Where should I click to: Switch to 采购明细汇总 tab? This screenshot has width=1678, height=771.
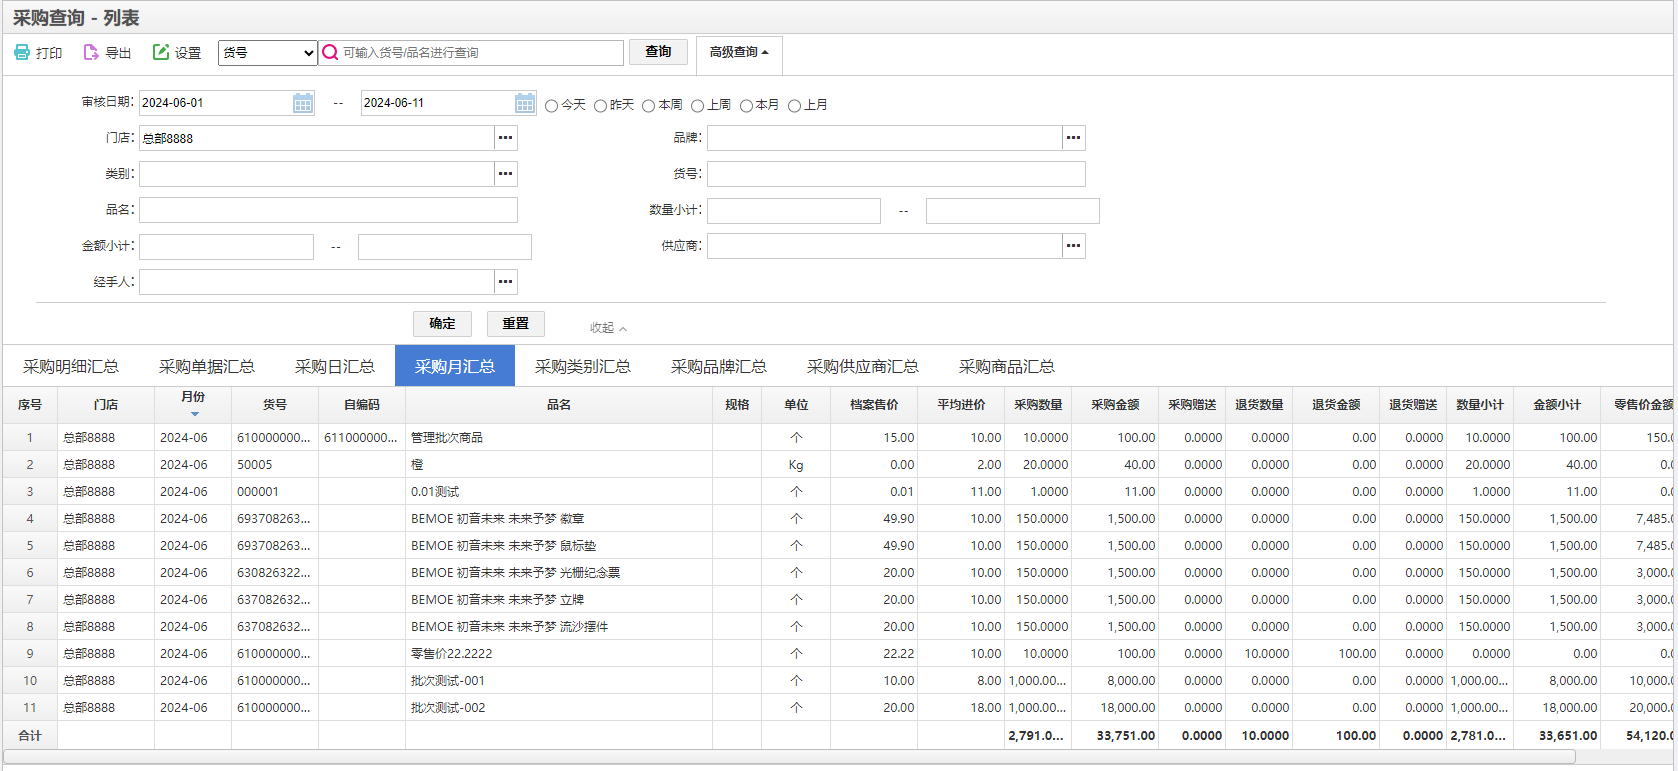[71, 366]
